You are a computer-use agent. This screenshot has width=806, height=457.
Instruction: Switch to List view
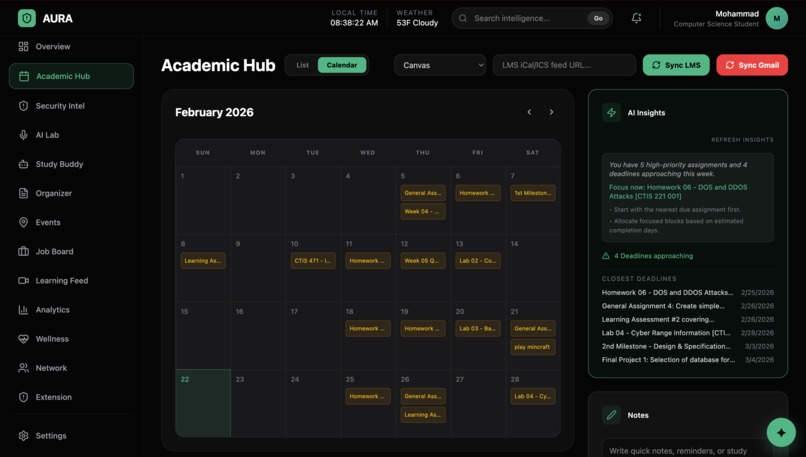(x=303, y=65)
